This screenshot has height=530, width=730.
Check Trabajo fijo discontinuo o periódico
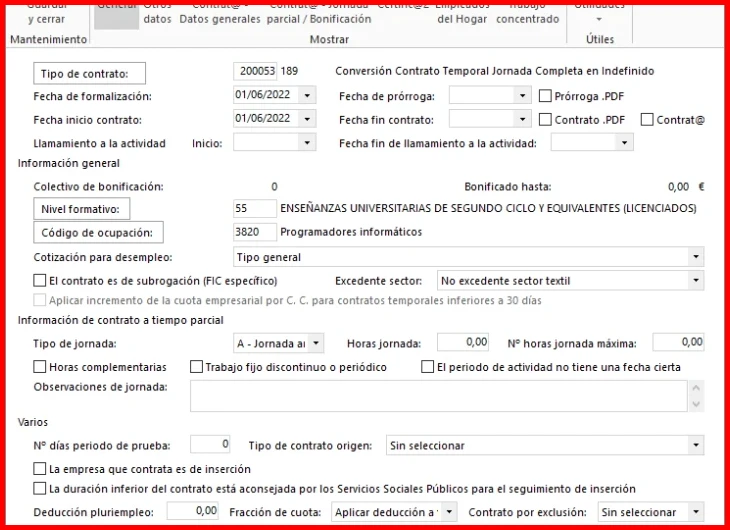coord(196,367)
